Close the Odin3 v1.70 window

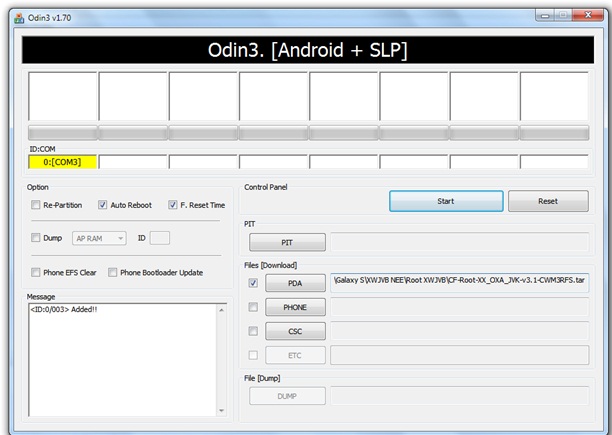(x=588, y=15)
